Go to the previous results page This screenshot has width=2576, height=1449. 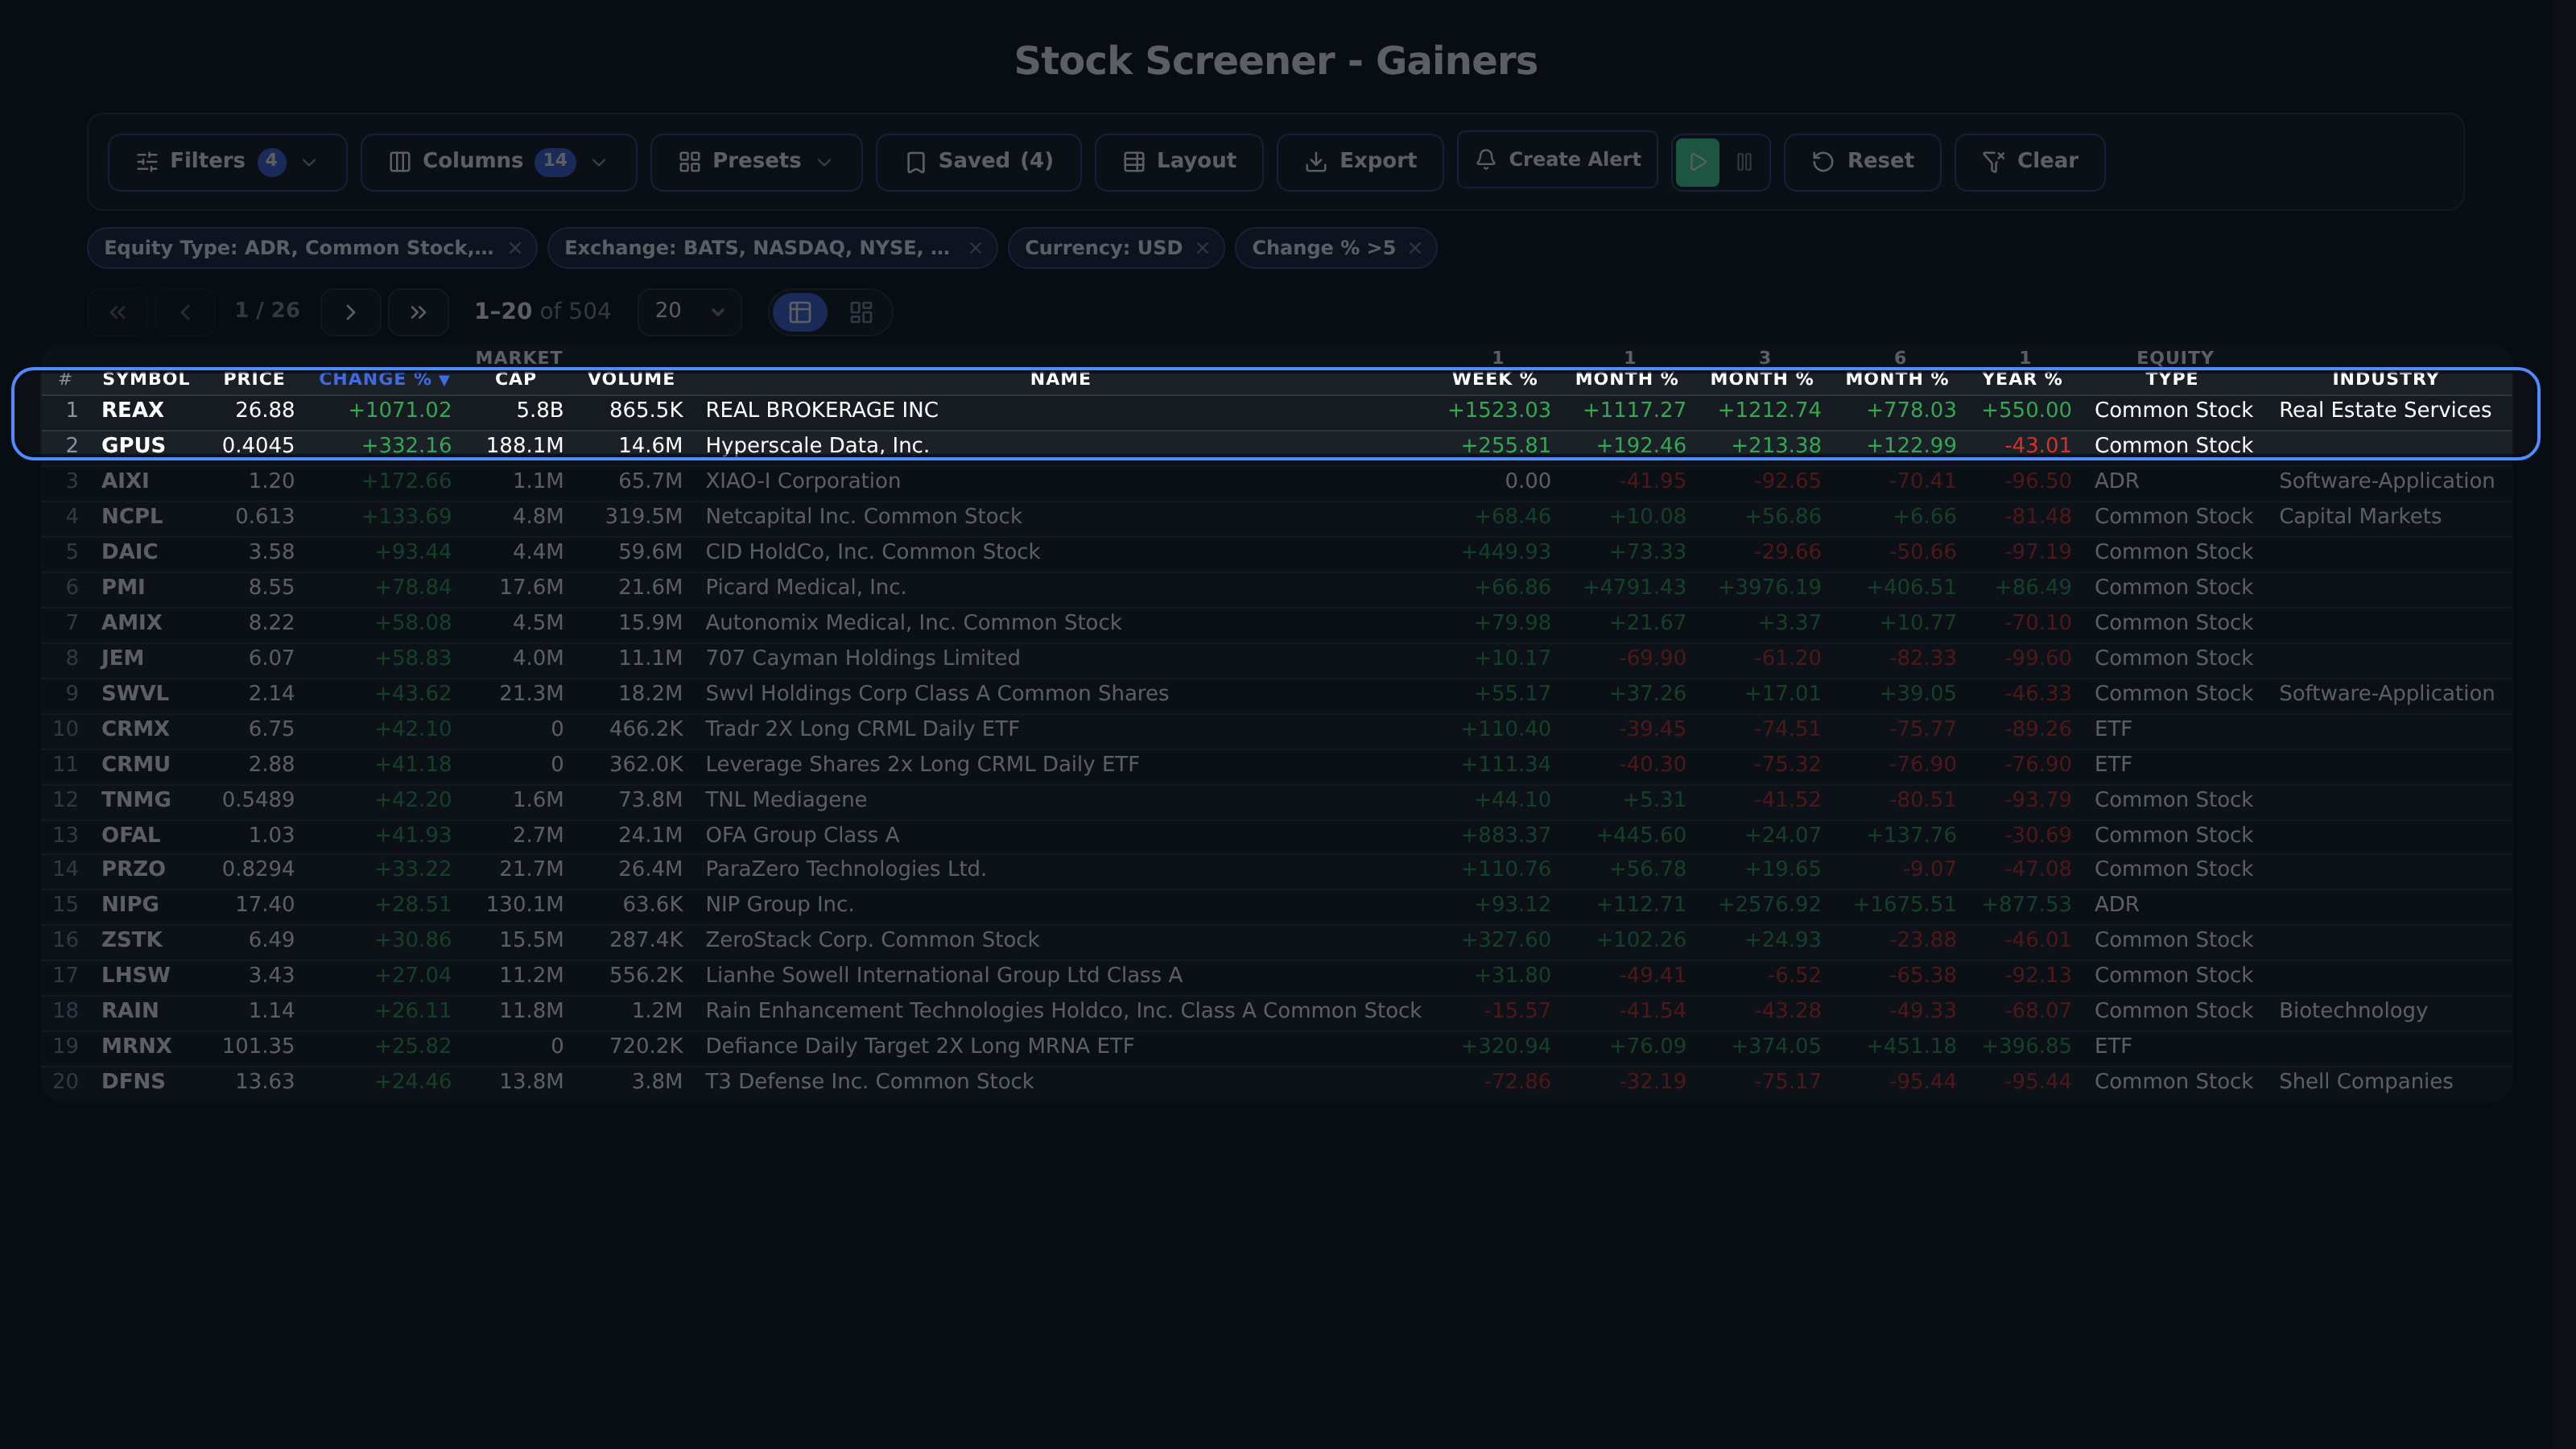185,312
